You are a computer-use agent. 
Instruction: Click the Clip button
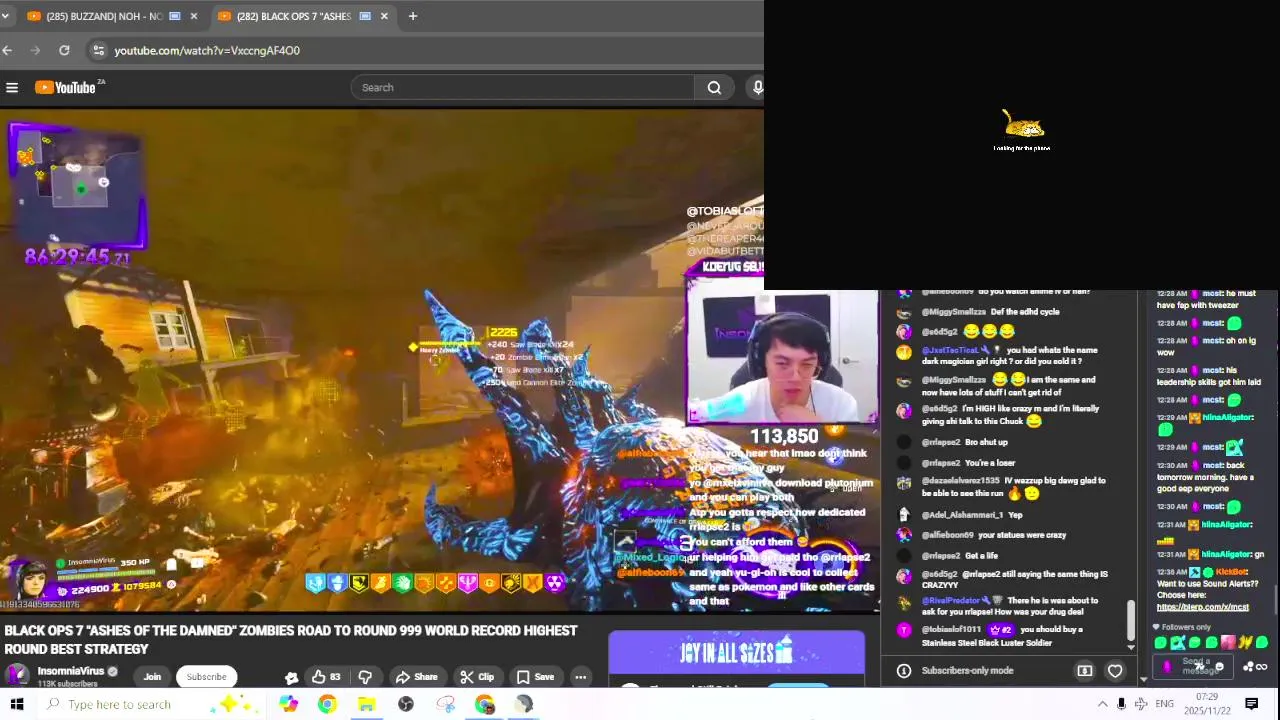[x=476, y=677]
